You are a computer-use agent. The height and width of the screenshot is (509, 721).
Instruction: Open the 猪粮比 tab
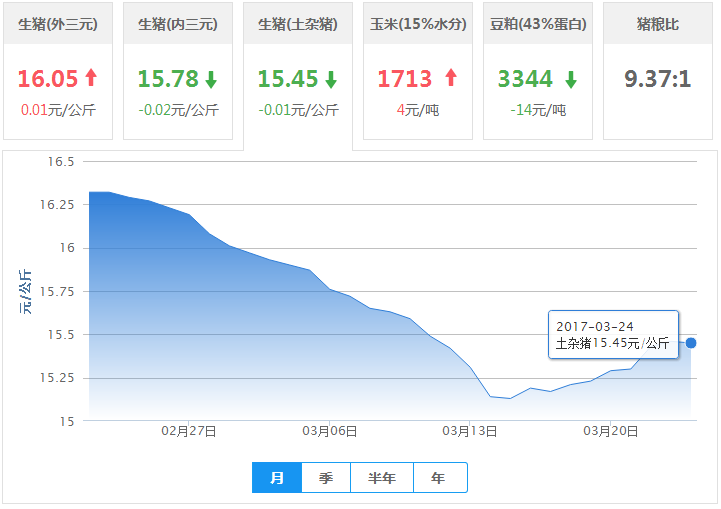(x=657, y=24)
